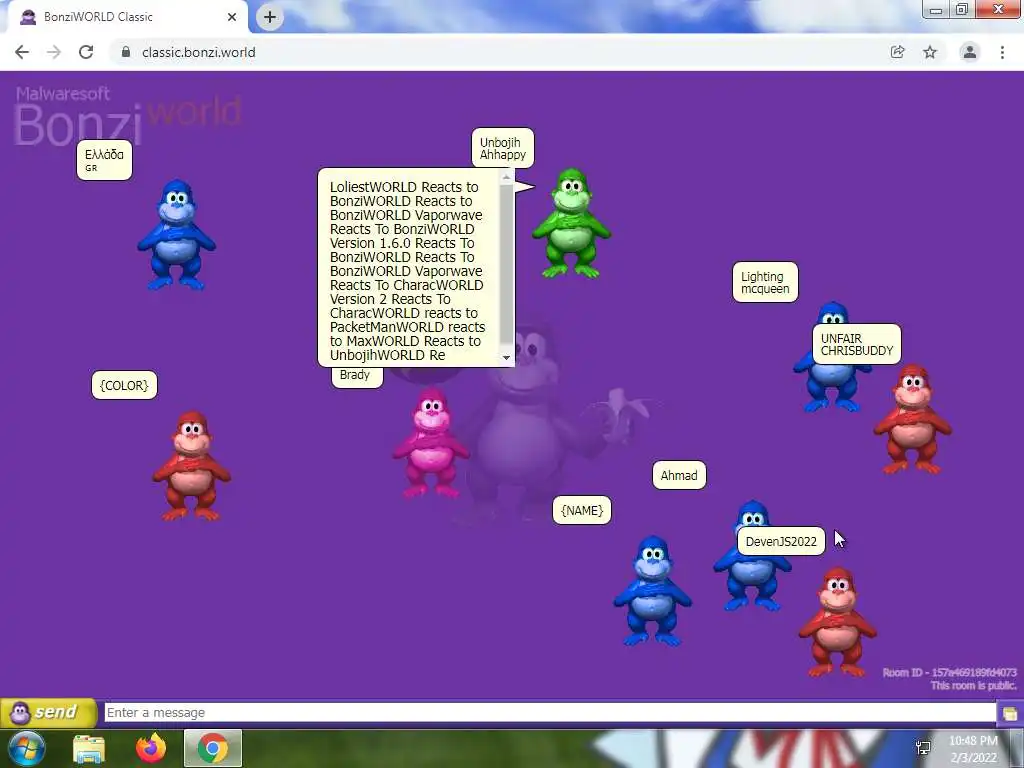The width and height of the screenshot is (1024, 768).
Task: Click the Brady name tag
Action: click(357, 377)
